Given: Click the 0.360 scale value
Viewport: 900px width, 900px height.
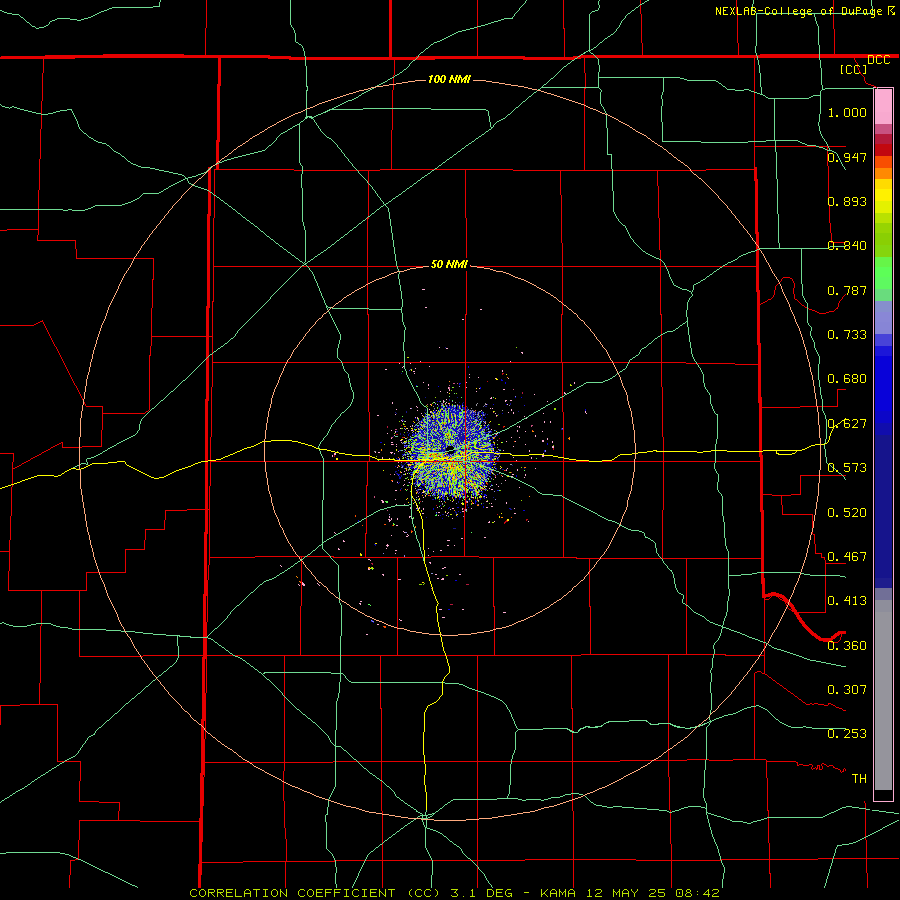Looking at the screenshot, I should tap(847, 646).
